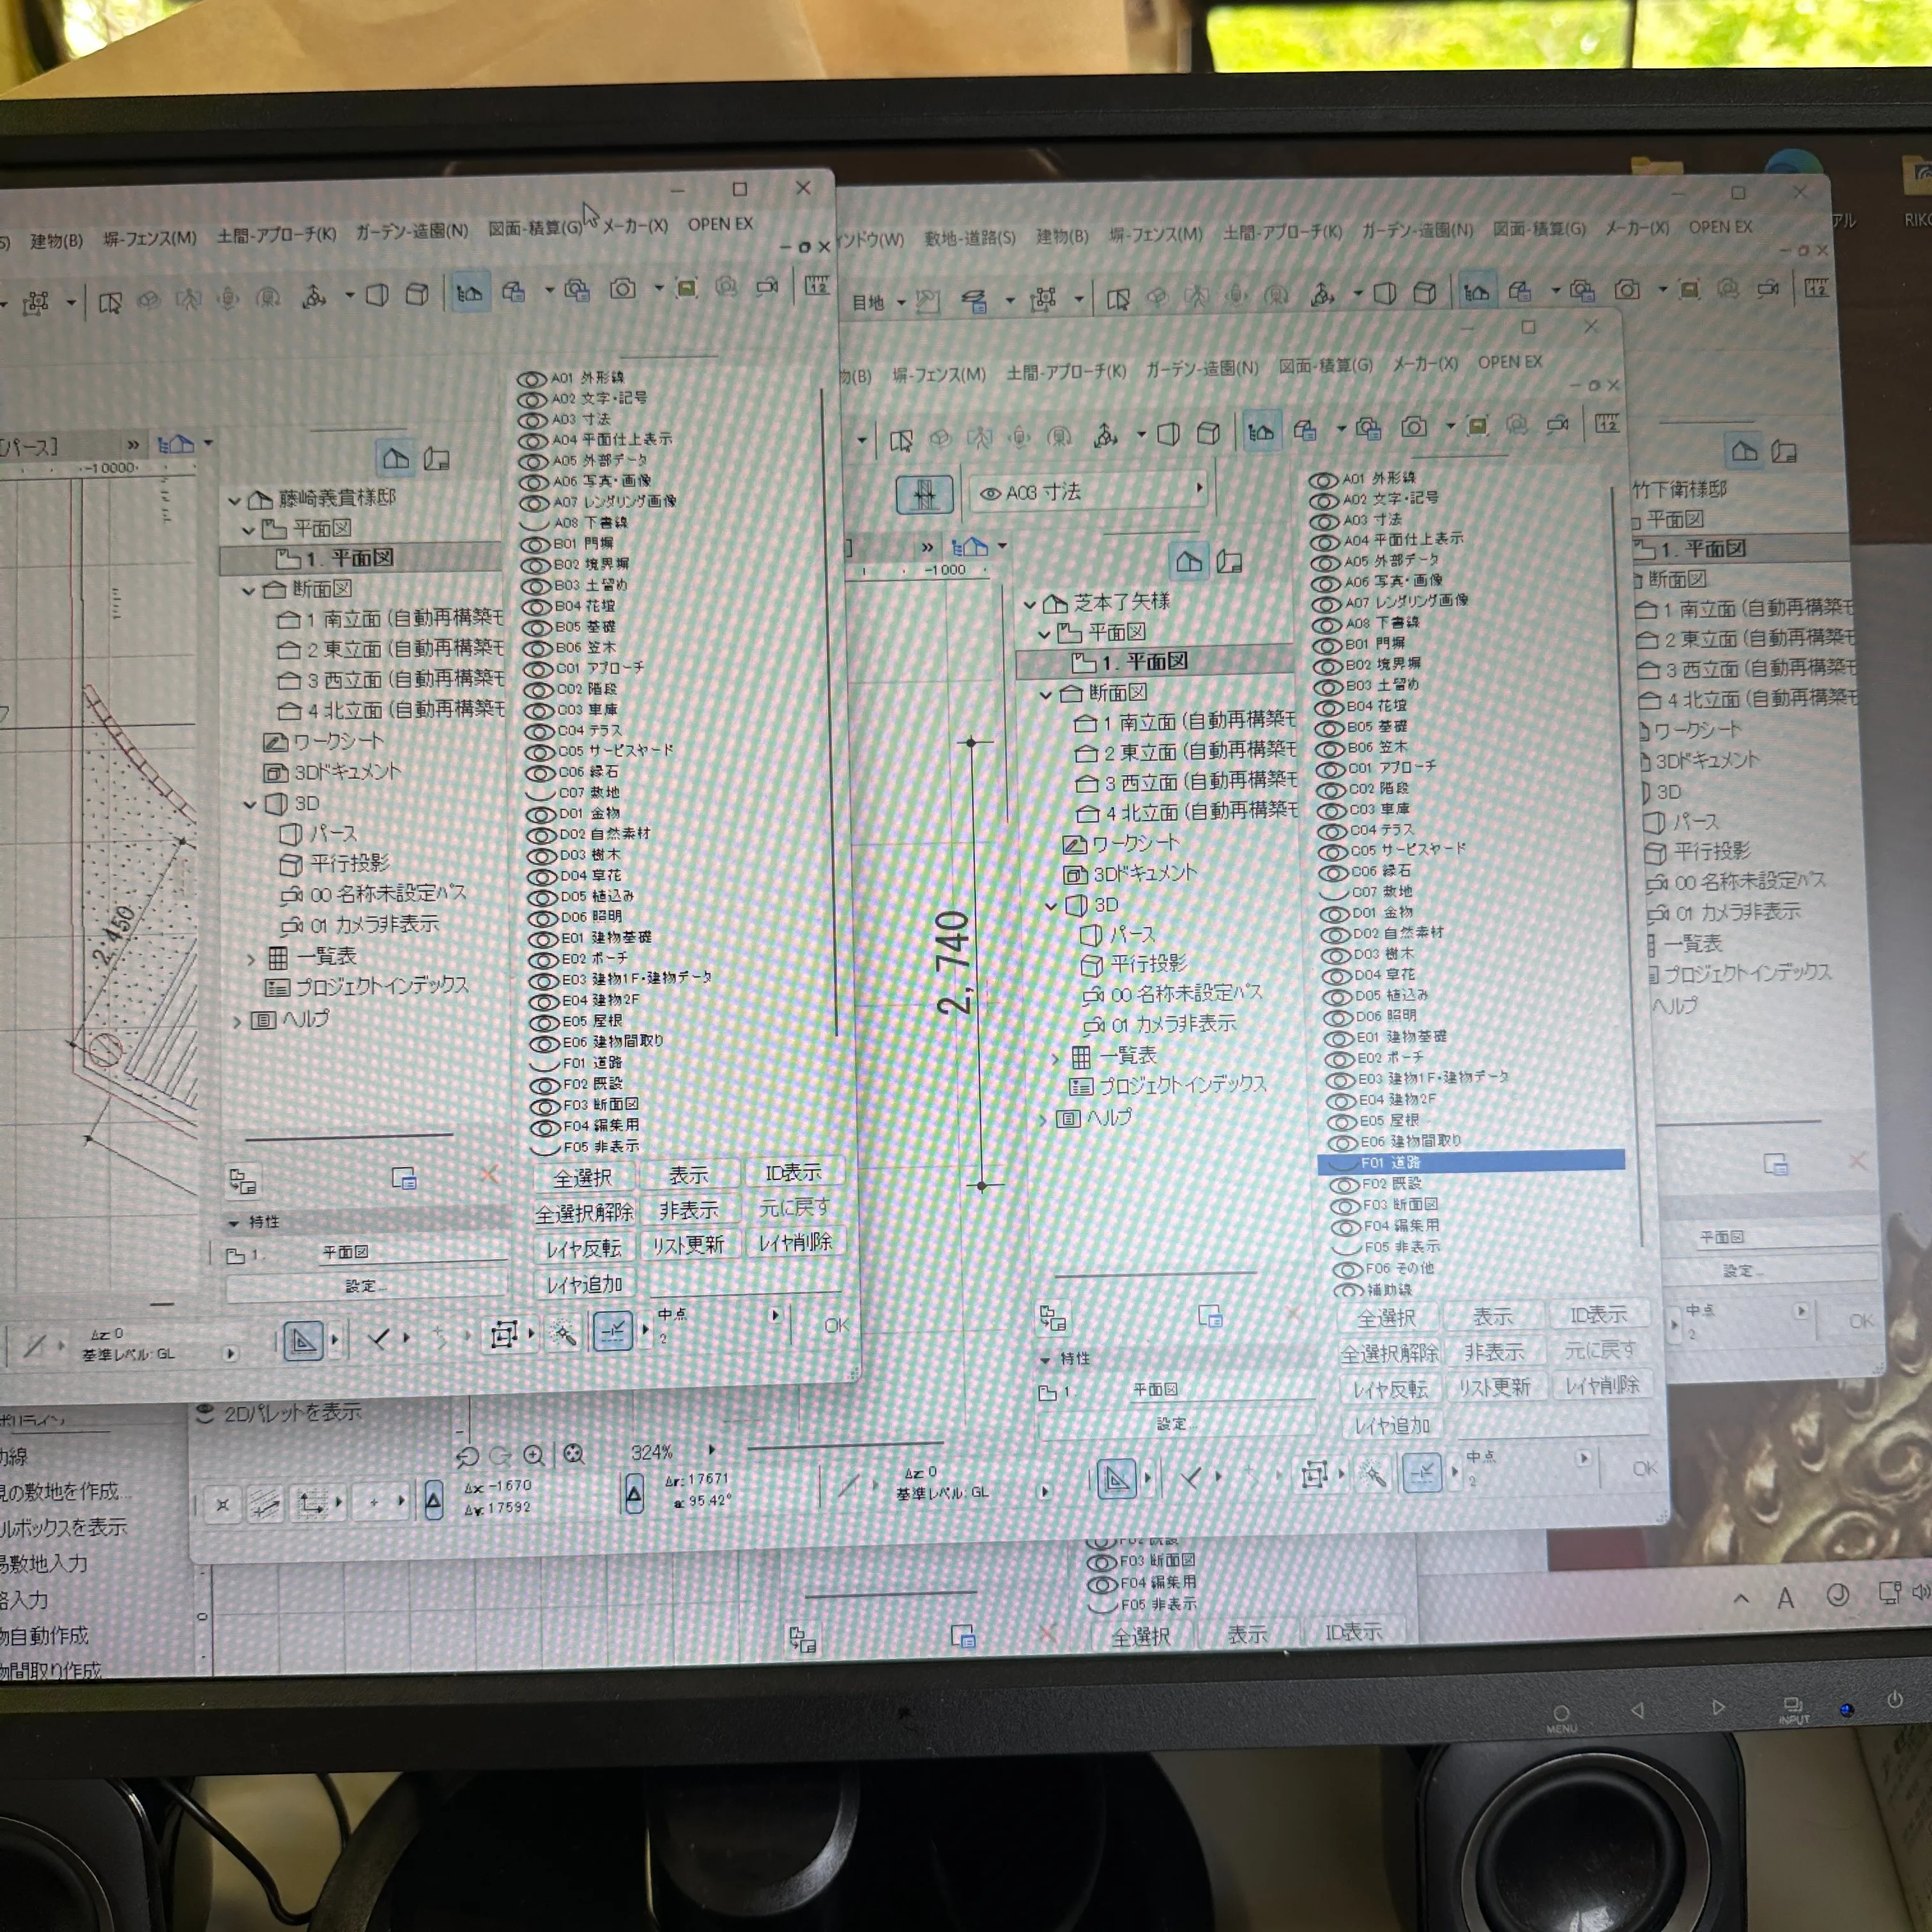Screen dimensions: 1932x1932
Task: Click 2Dパレットを表示 option below 藤崎義貫様邸 window
Action: coord(292,1413)
